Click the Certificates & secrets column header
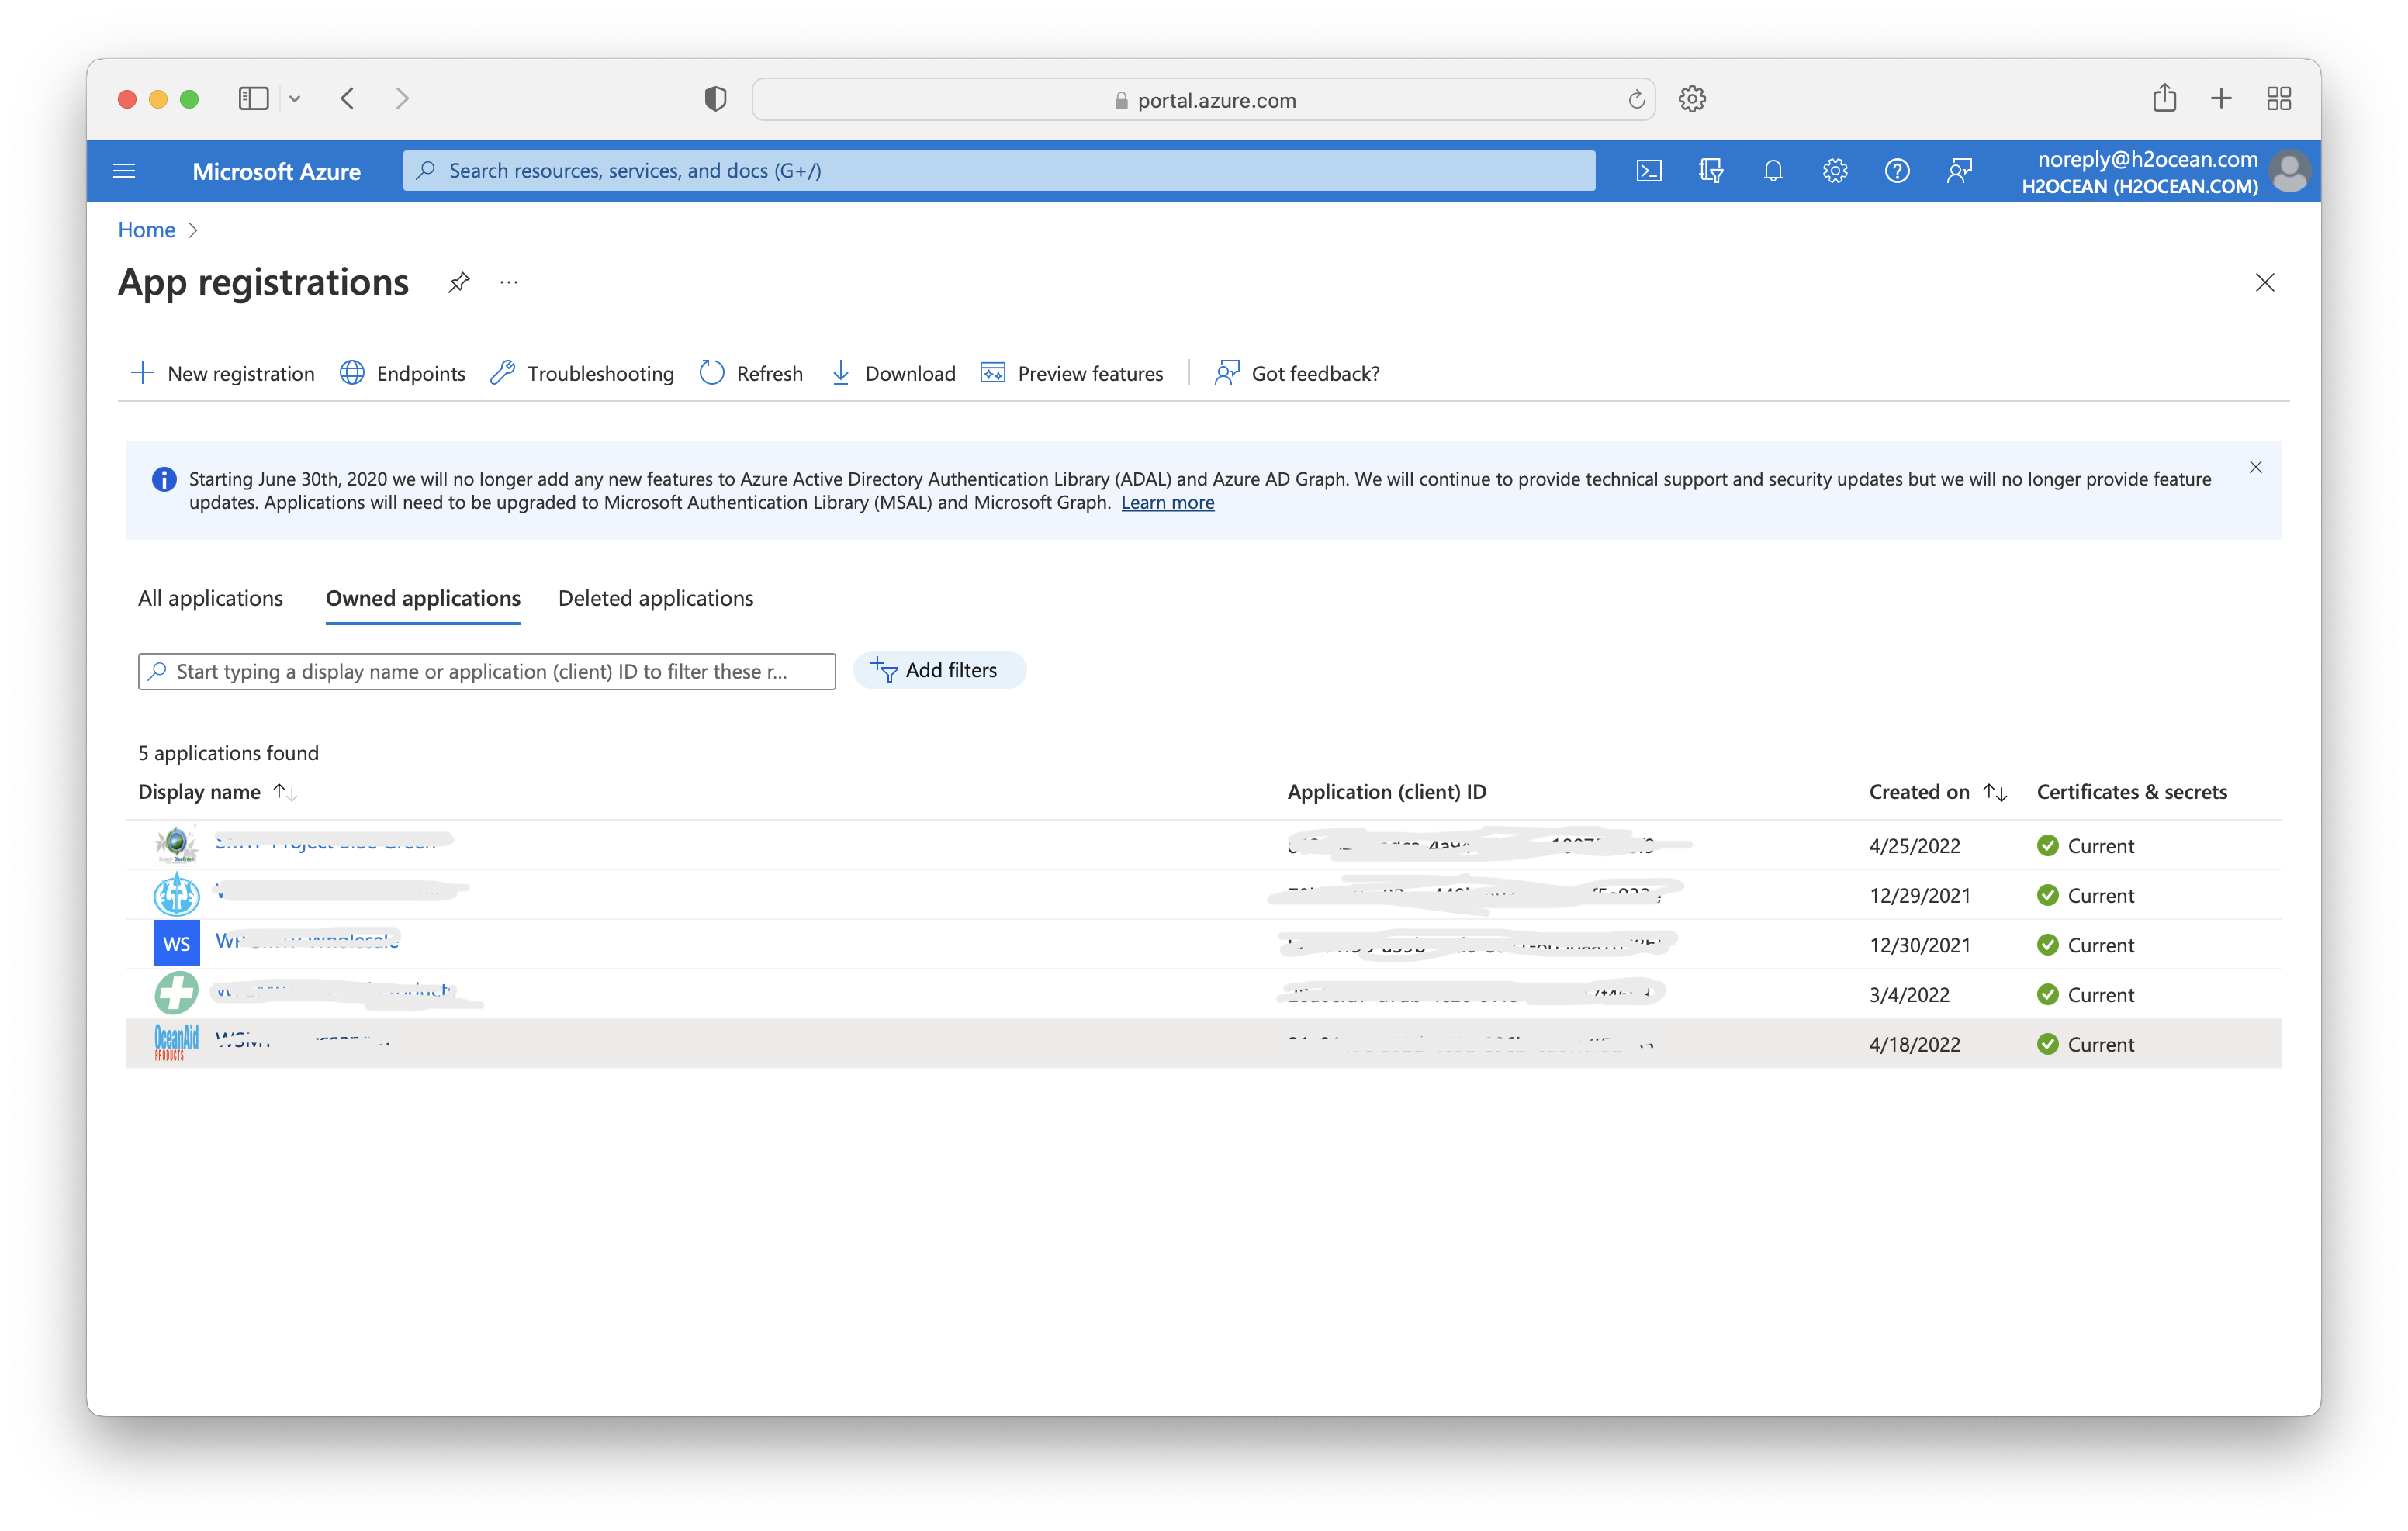 pyautogui.click(x=2131, y=792)
